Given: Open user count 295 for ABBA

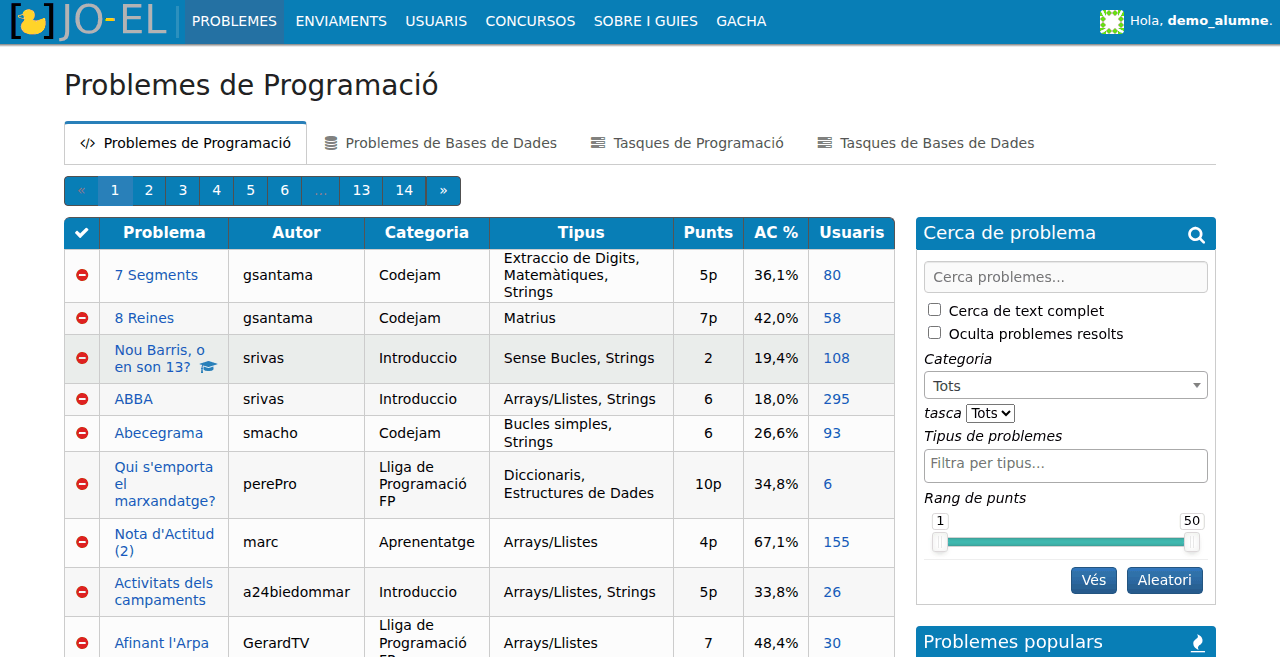Looking at the screenshot, I should point(836,399).
